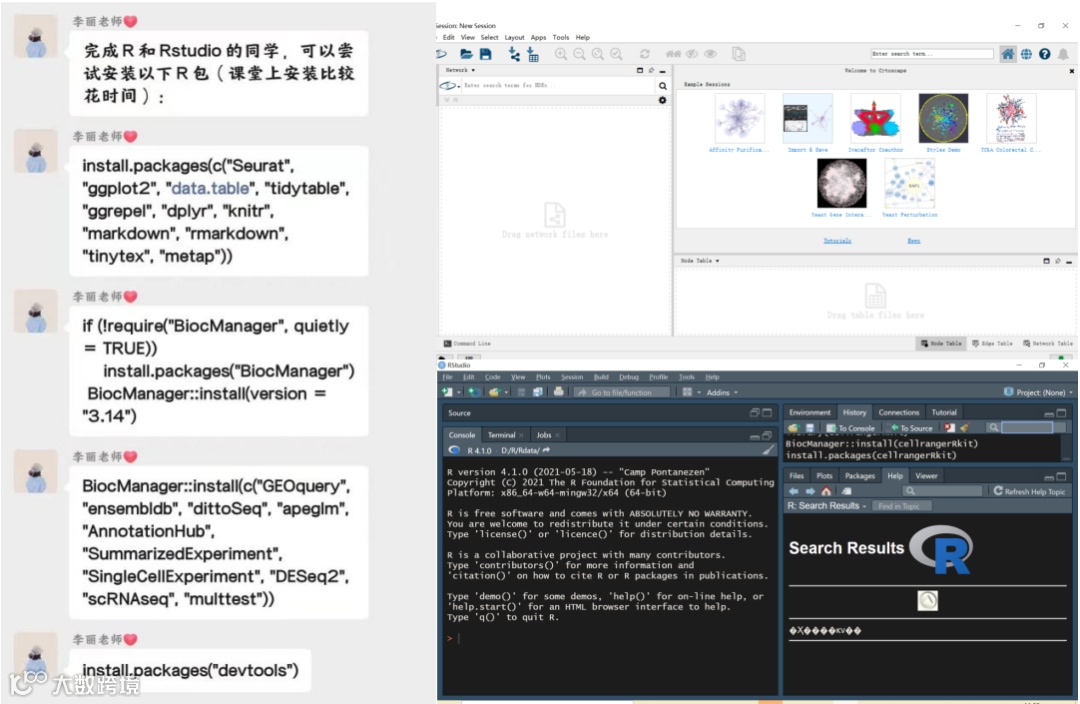The width and height of the screenshot is (1080, 704).
Task: New network from selection icon in Cytoscape
Action: tap(738, 54)
